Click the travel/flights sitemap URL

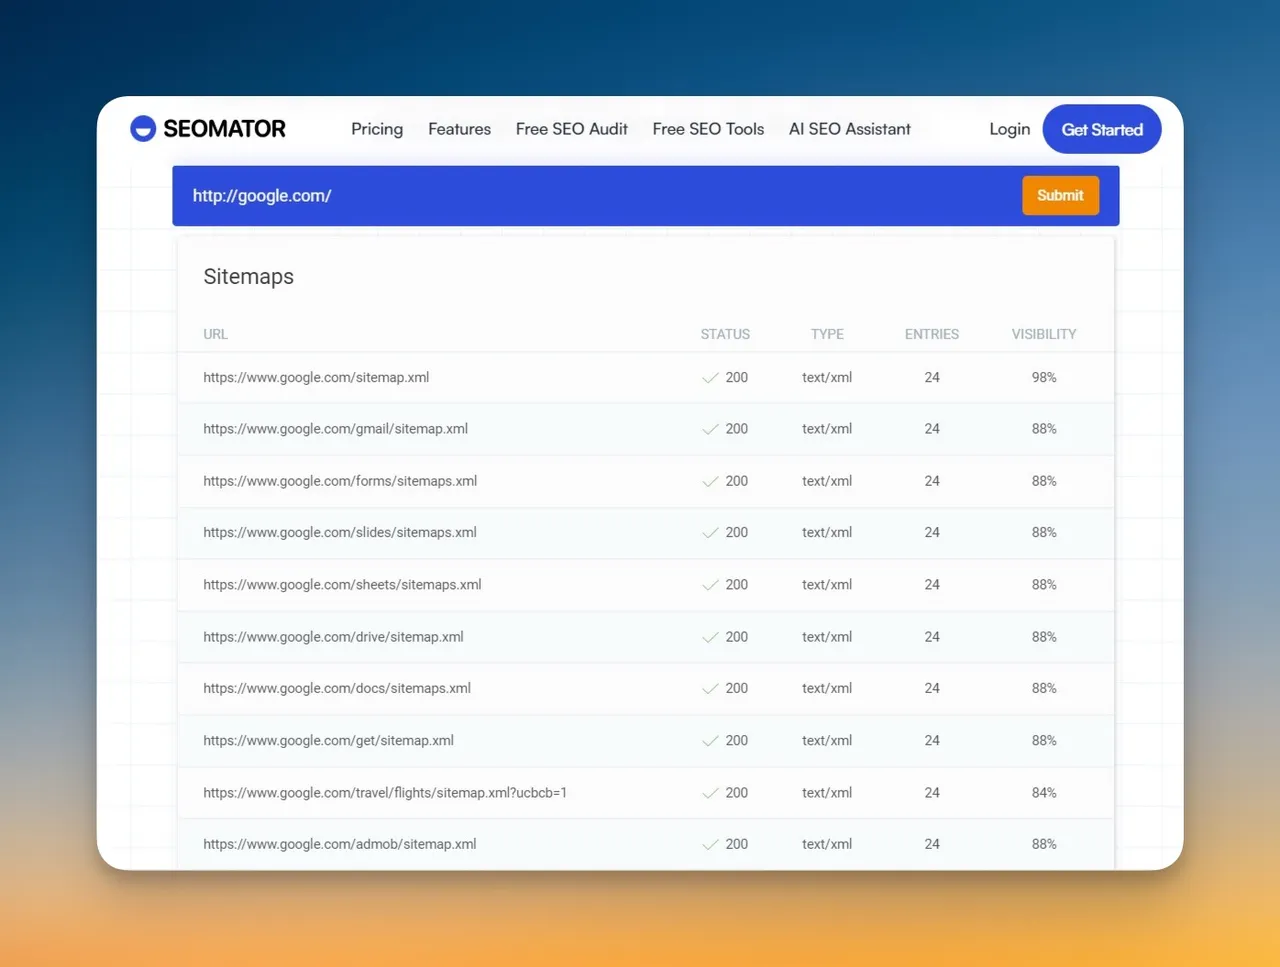click(x=385, y=793)
